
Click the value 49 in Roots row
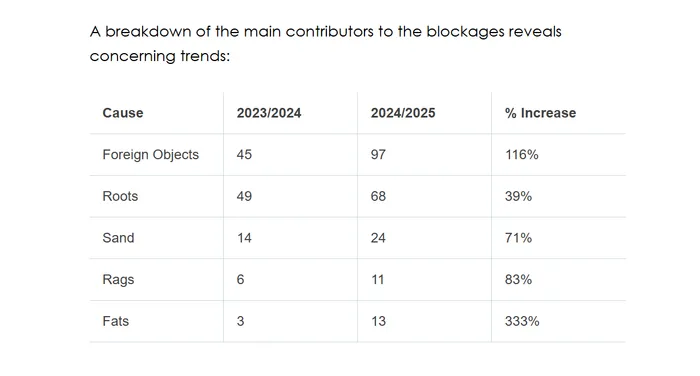(x=244, y=196)
